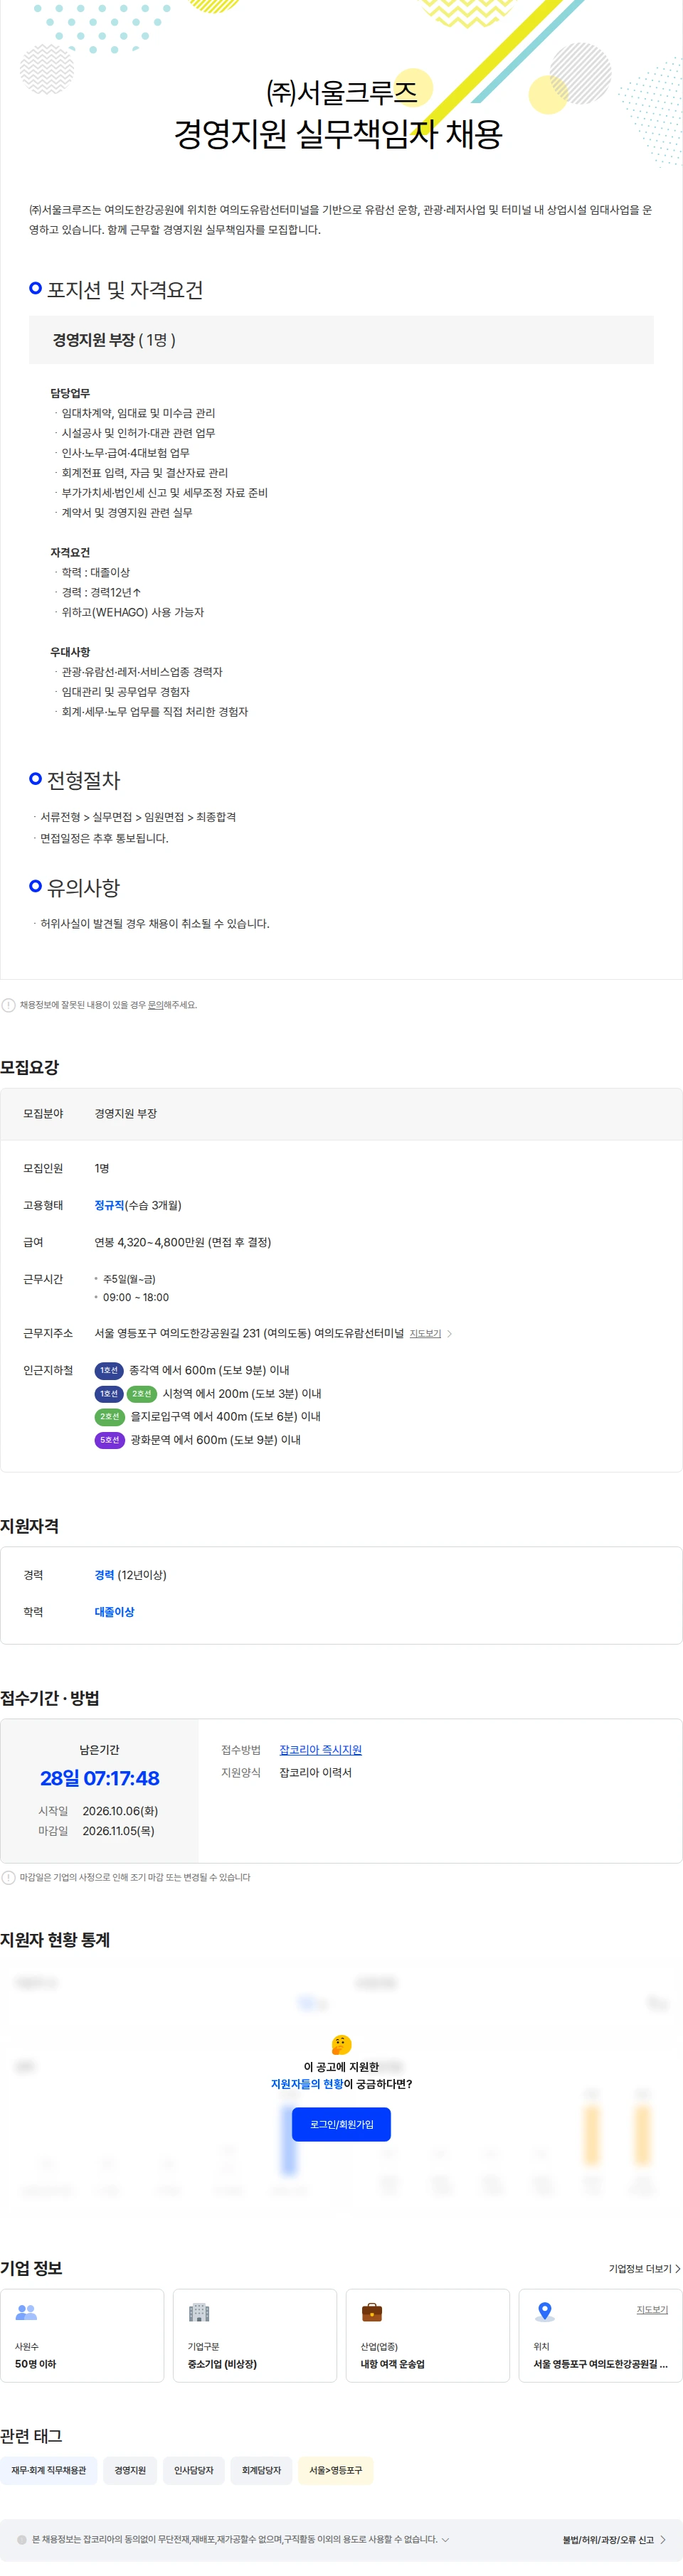This screenshot has width=683, height=2576.
Task: Expand the copyright notice dropdown arrow
Action: pos(445,2540)
